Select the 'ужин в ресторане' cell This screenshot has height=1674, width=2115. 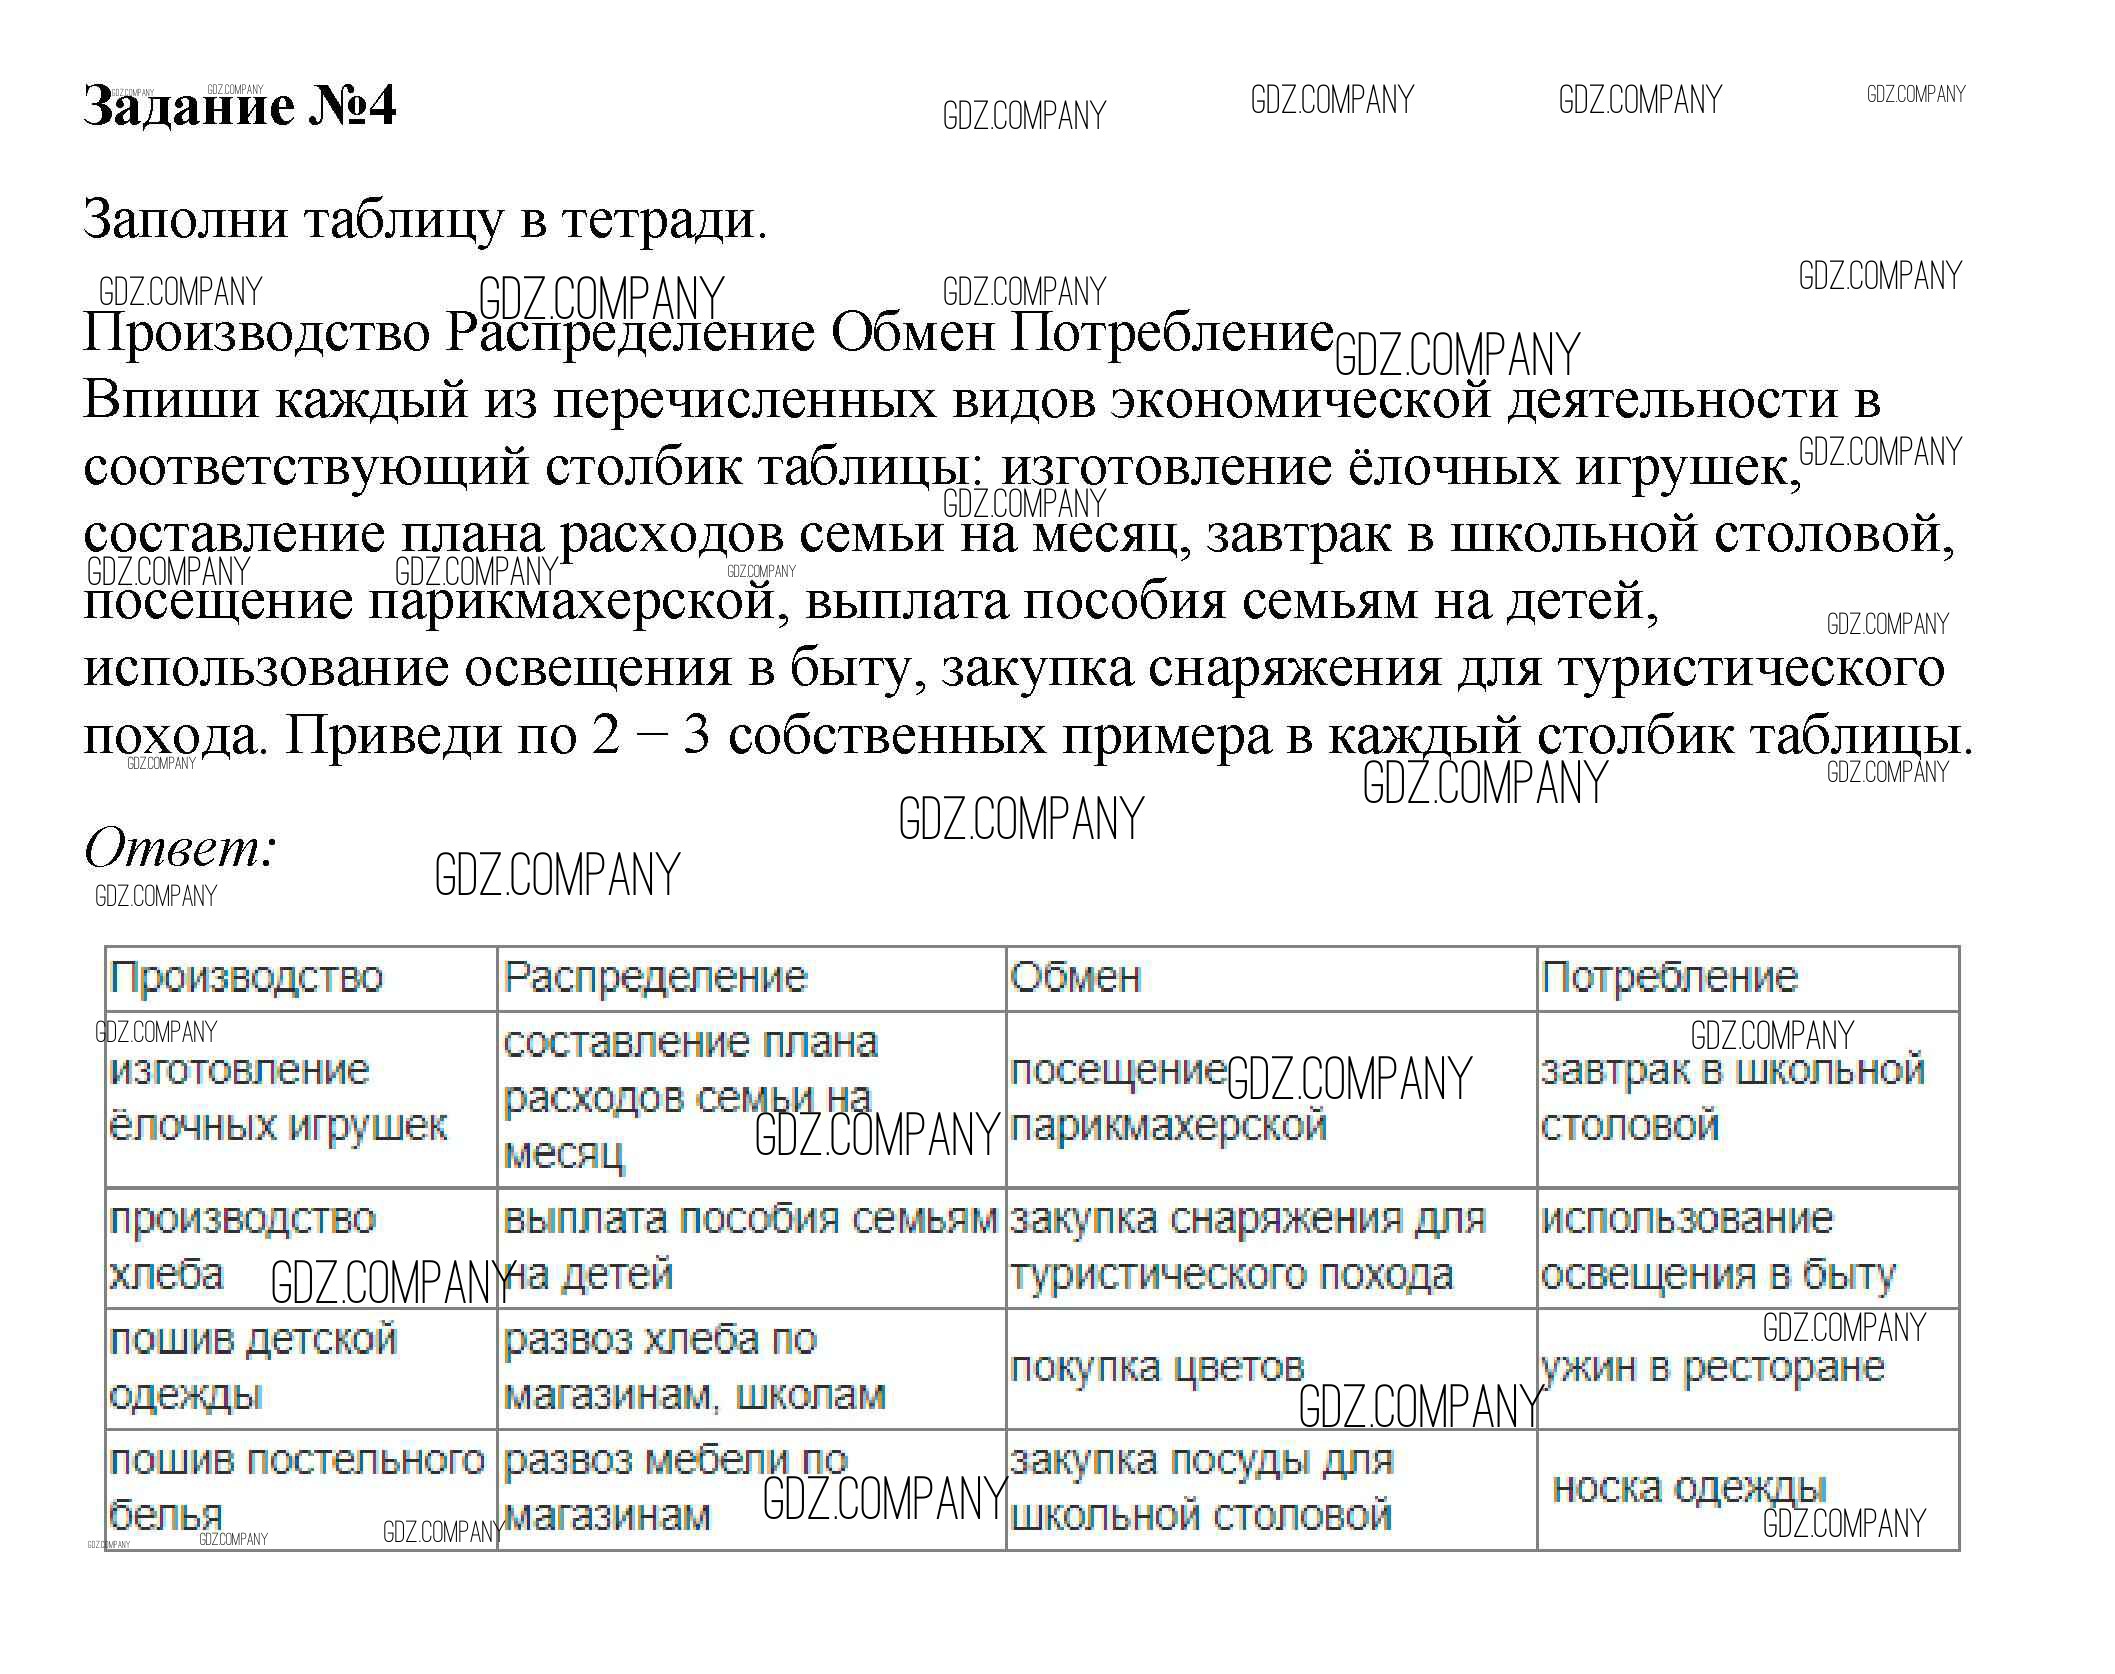click(x=1712, y=1366)
